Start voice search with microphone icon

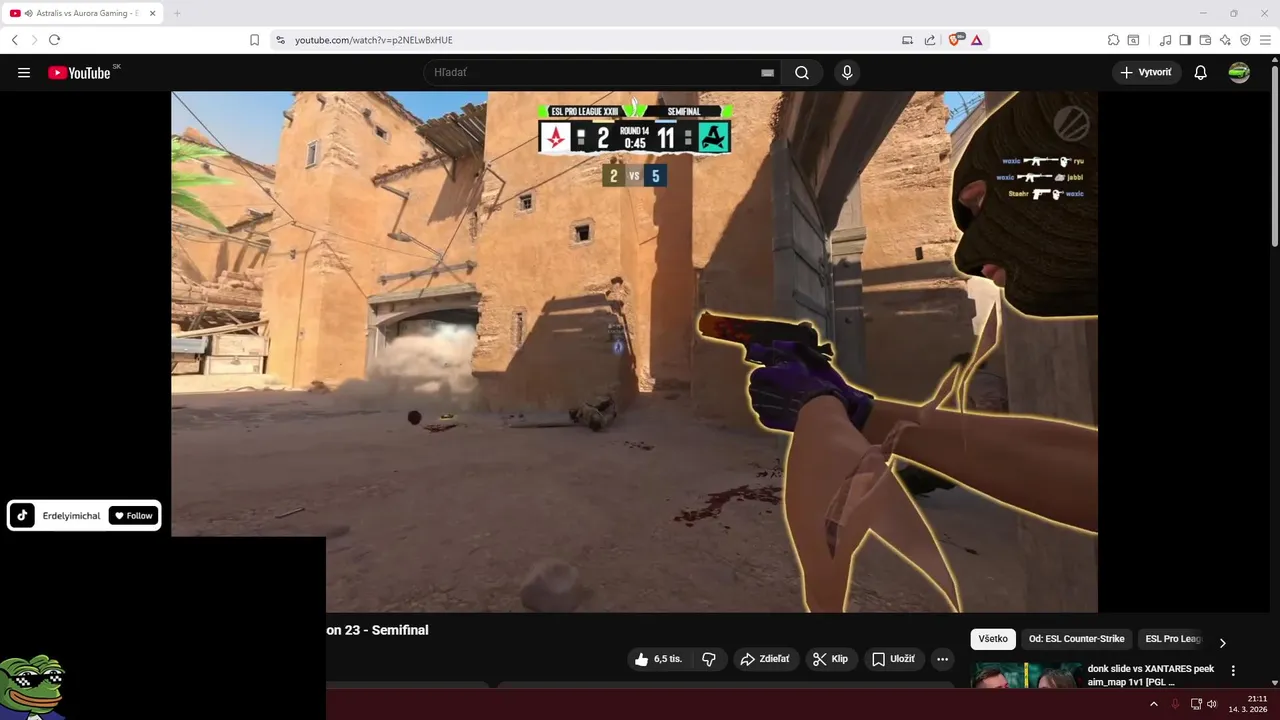(847, 73)
